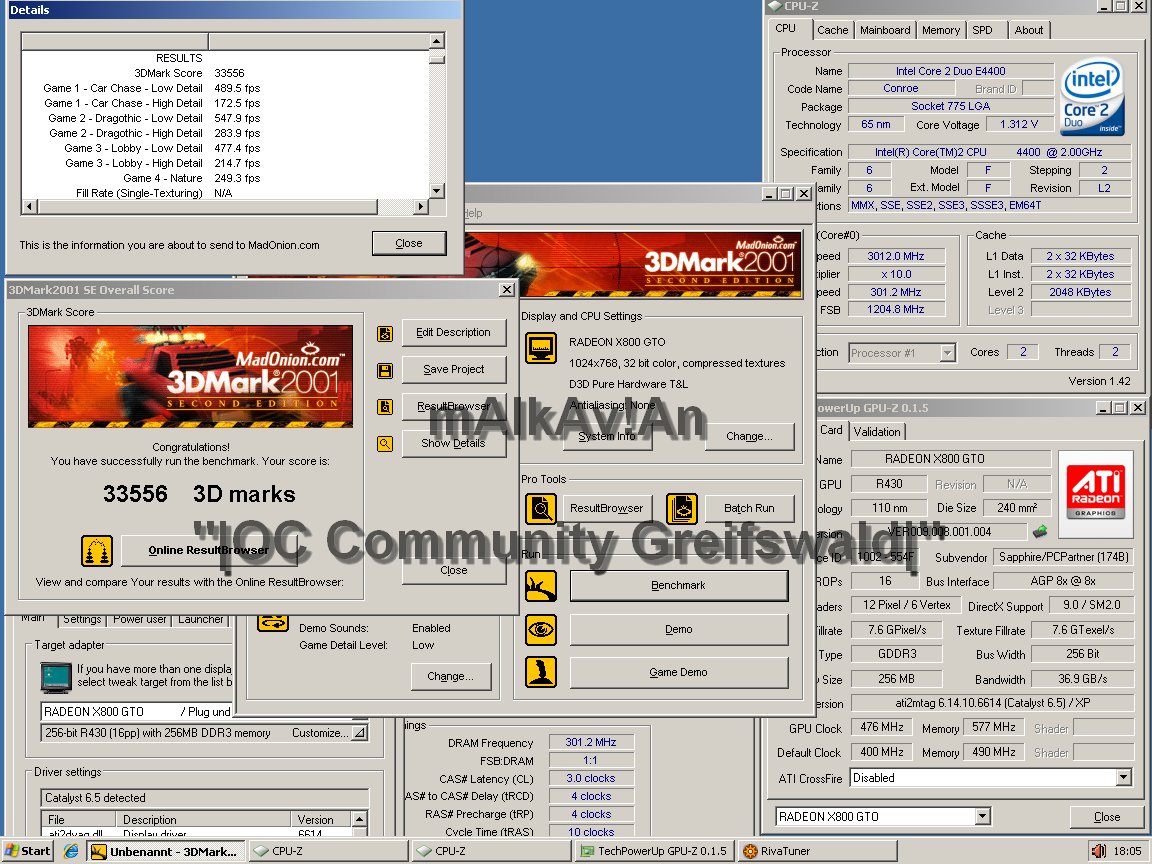This screenshot has width=1152, height=864.
Task: Click the Pro Tools ResultBrowser magnifier icon
Action: click(541, 508)
